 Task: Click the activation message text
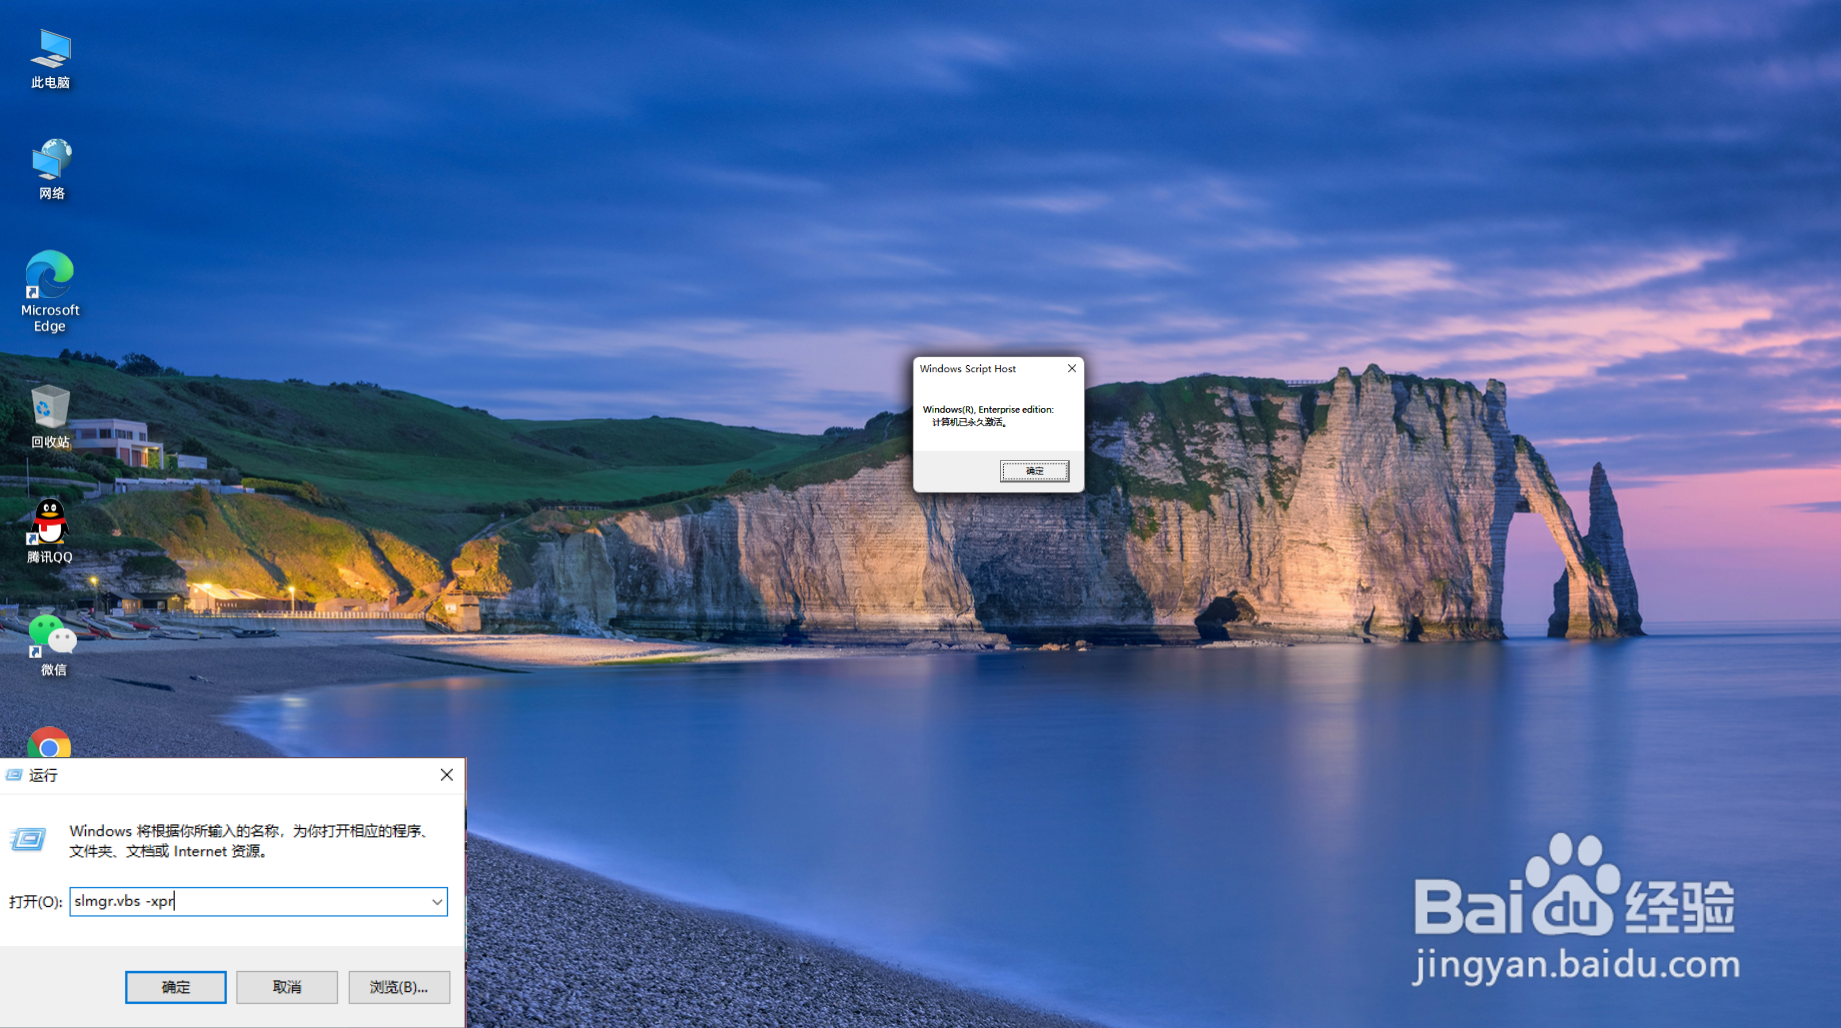(988, 415)
